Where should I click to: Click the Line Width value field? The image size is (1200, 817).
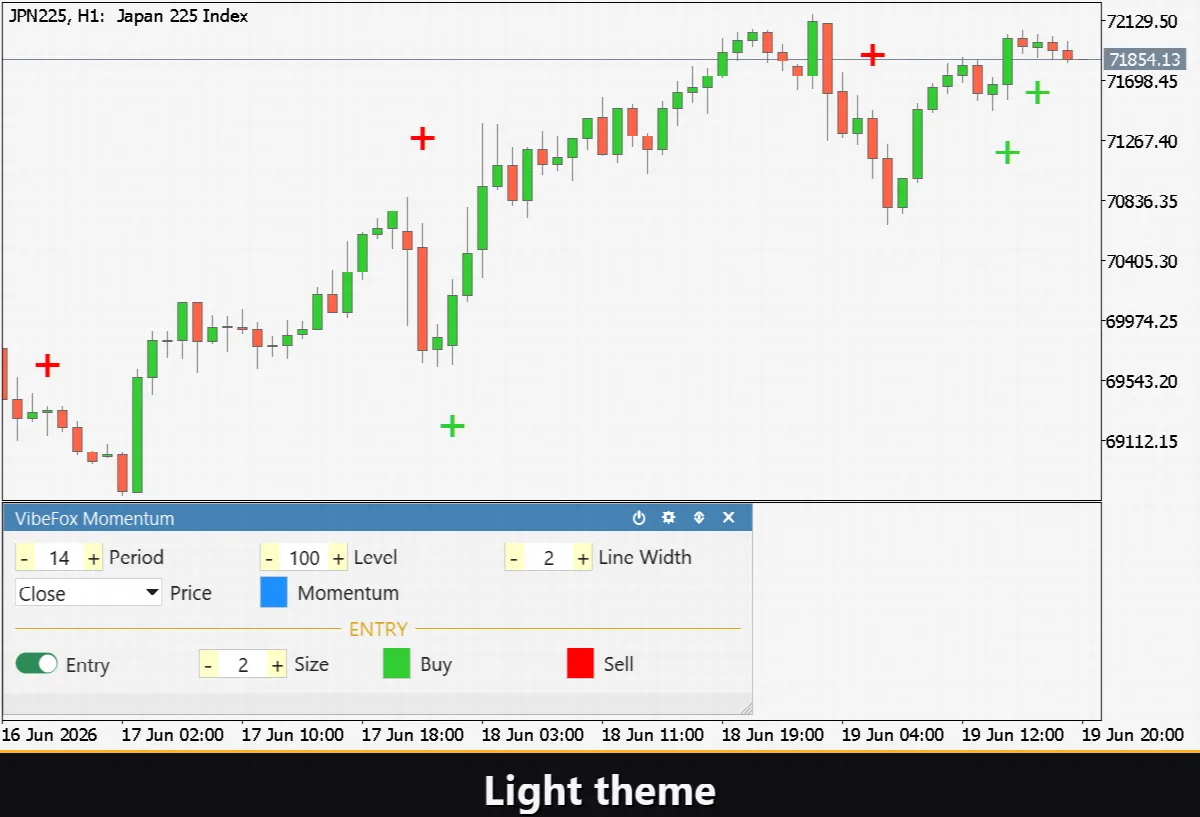point(548,558)
